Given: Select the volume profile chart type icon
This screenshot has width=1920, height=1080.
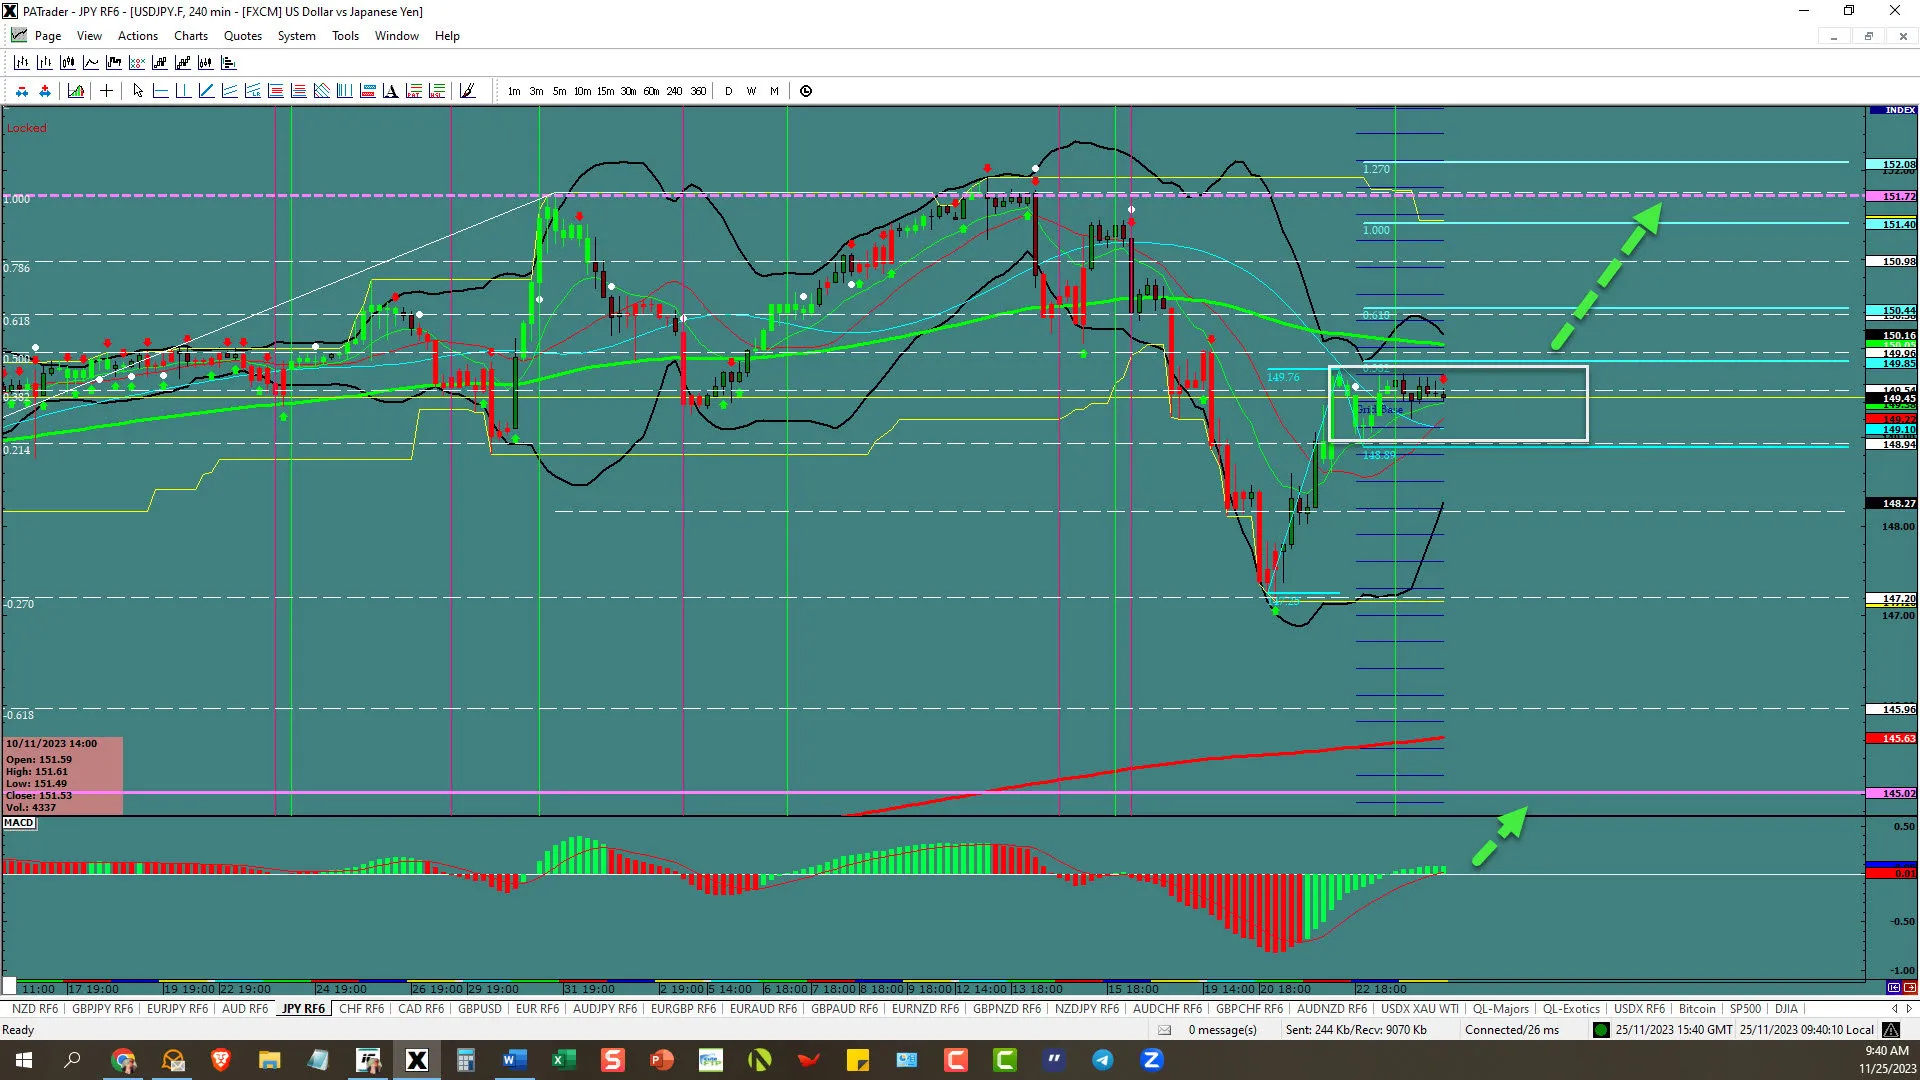Looking at the screenshot, I should [229, 62].
